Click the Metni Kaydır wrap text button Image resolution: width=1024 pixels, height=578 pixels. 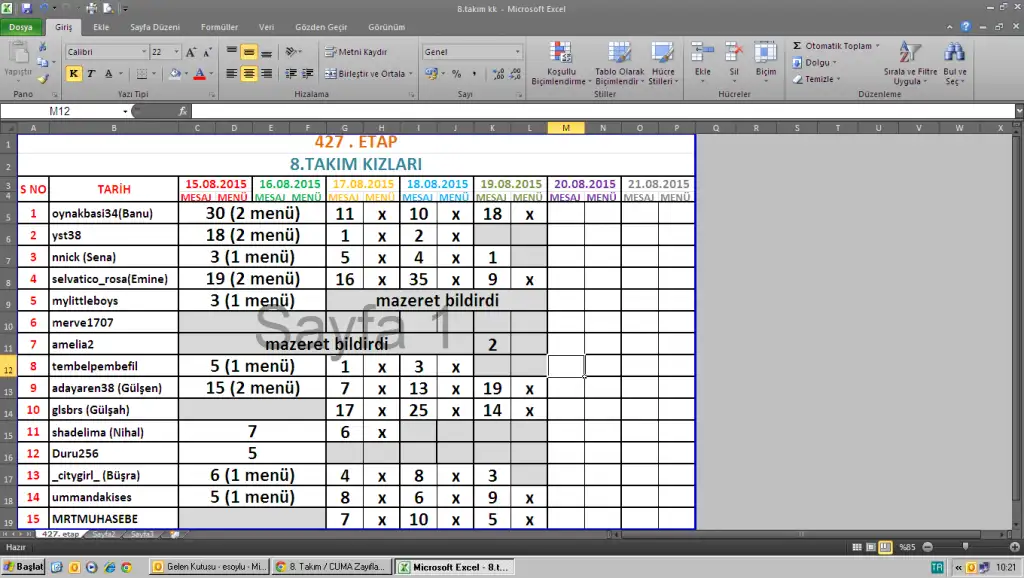[356, 51]
